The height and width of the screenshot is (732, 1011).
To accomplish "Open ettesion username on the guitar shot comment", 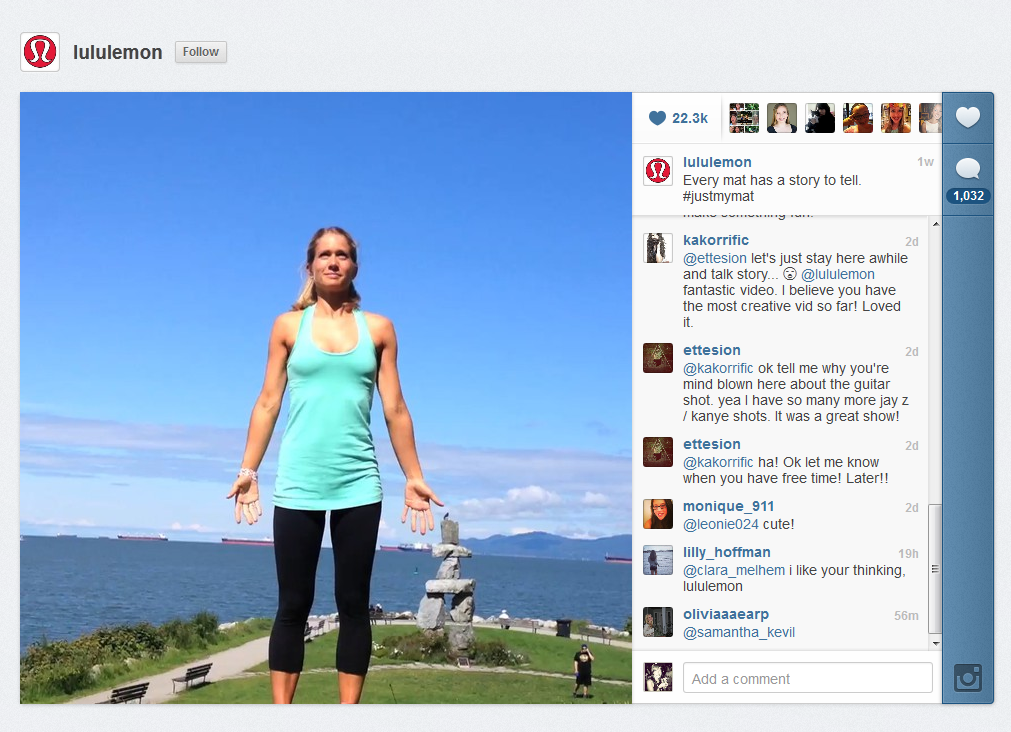I will 712,351.
